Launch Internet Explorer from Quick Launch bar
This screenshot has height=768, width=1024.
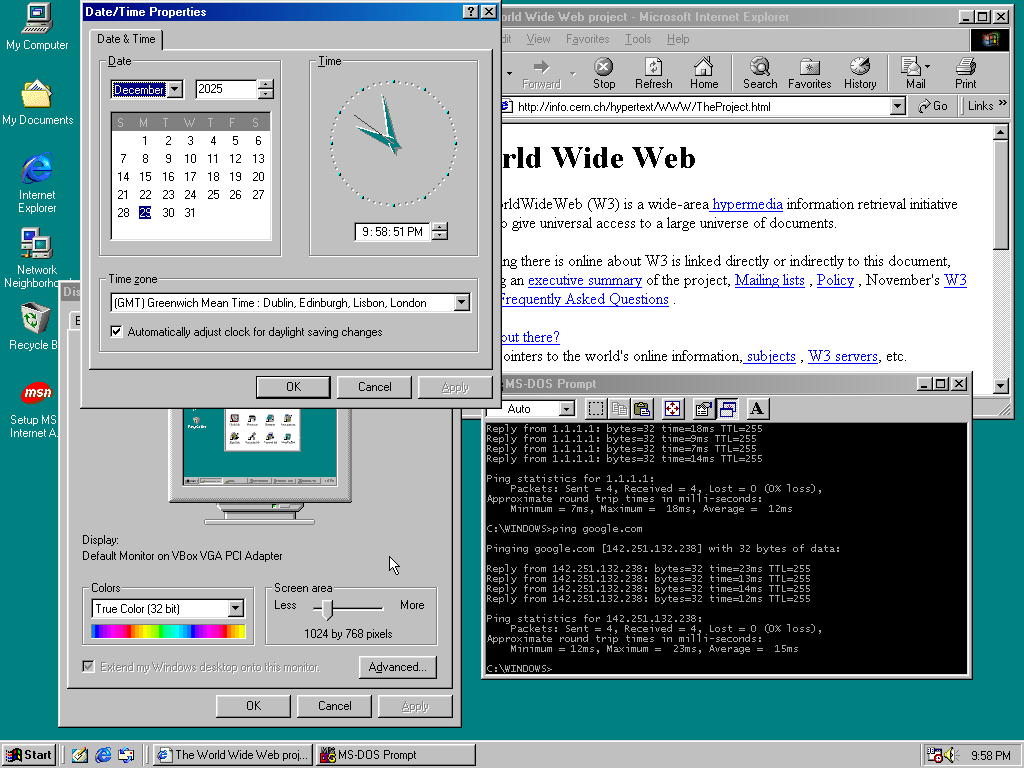click(x=102, y=755)
